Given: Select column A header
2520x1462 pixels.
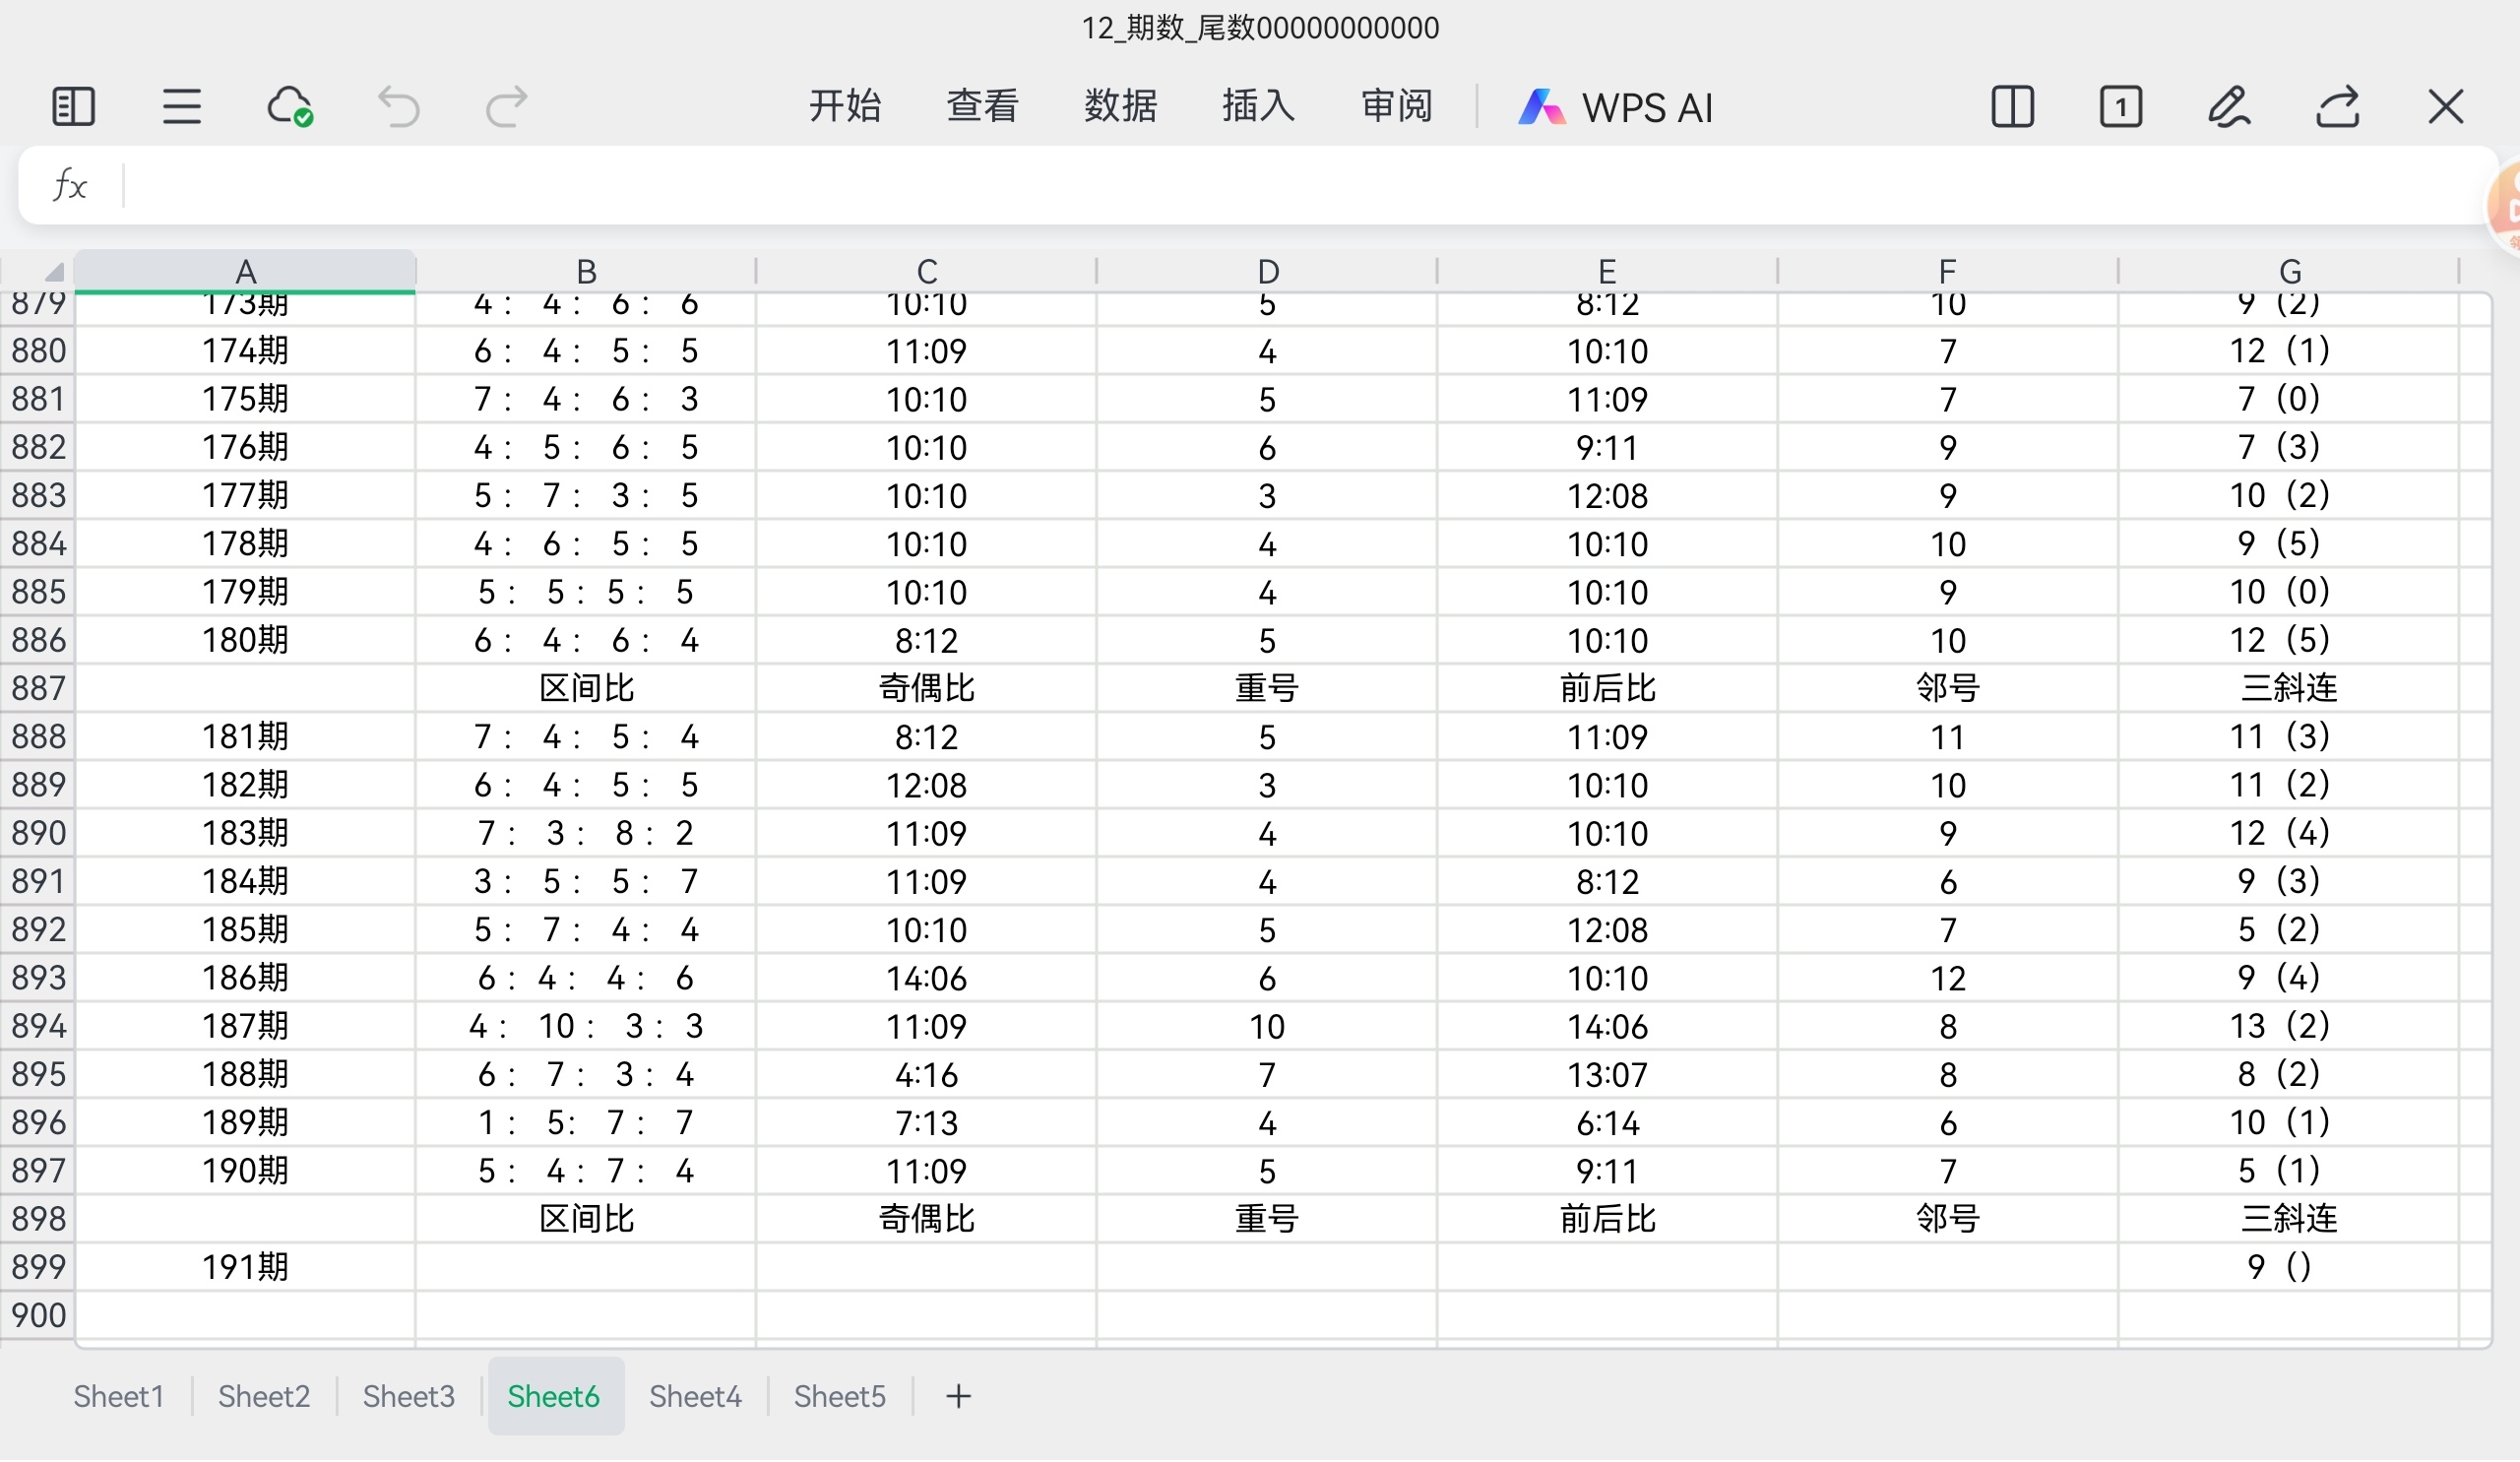Looking at the screenshot, I should (245, 271).
